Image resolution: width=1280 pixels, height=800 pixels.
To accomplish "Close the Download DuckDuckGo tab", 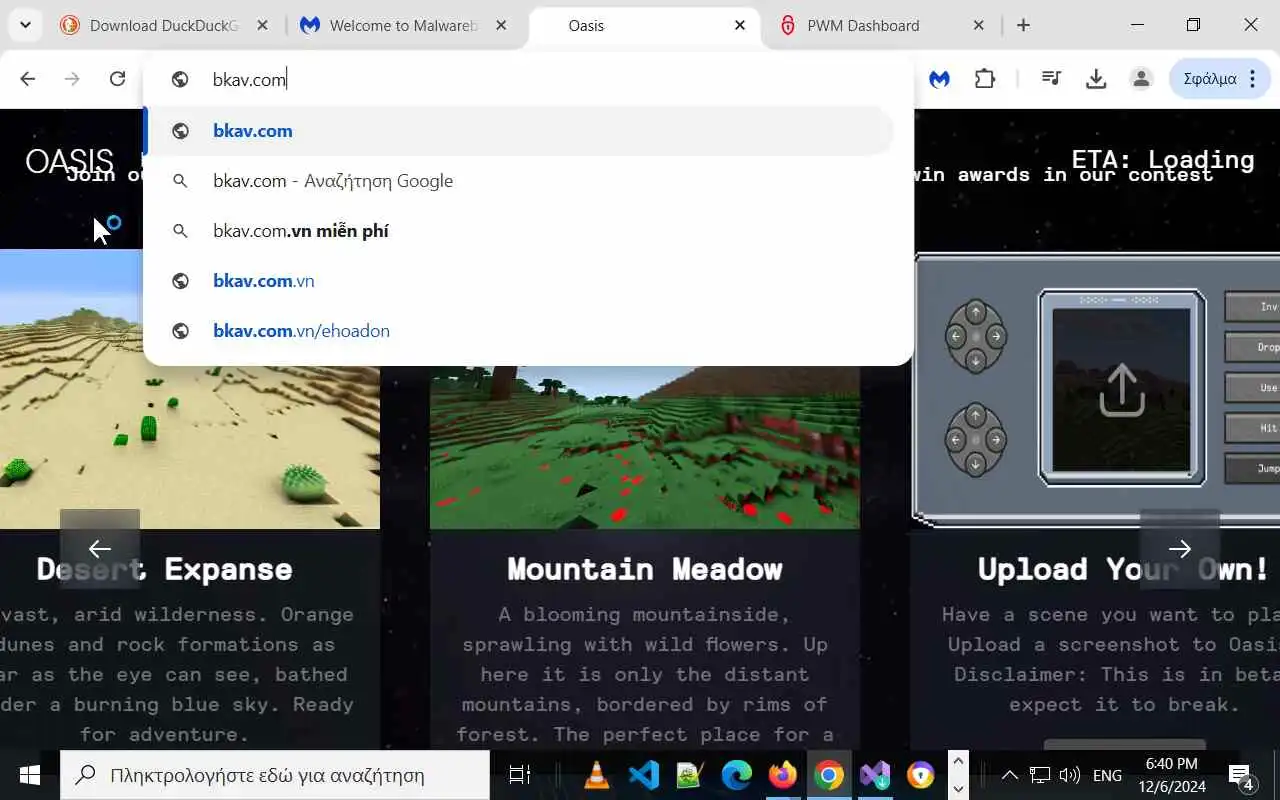I will pyautogui.click(x=262, y=25).
